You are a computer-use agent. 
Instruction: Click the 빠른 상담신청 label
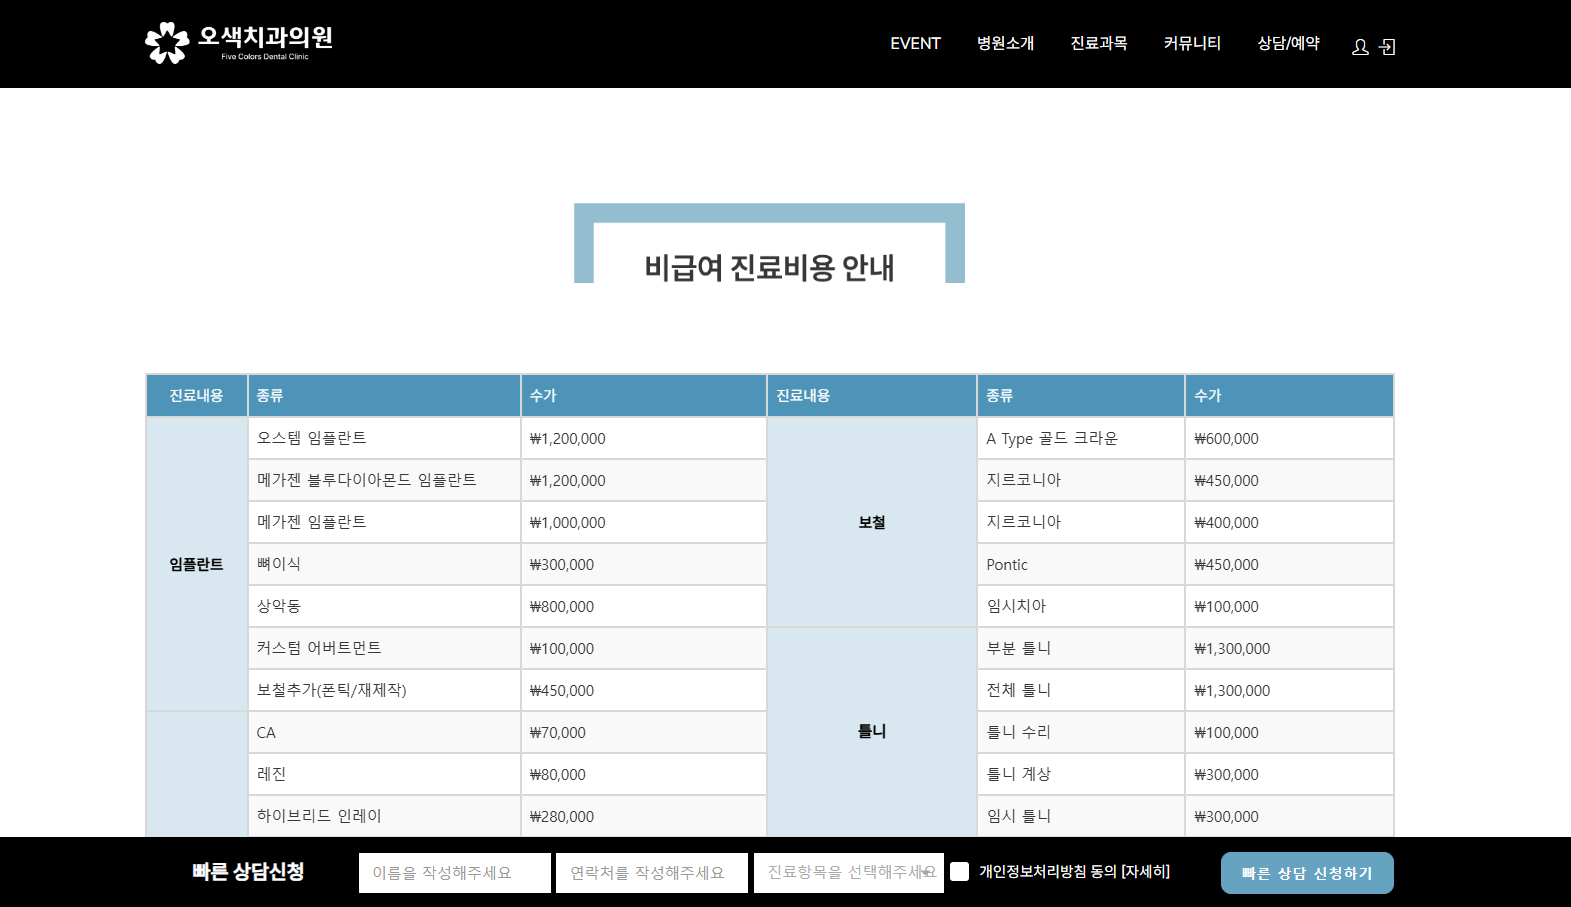248,872
